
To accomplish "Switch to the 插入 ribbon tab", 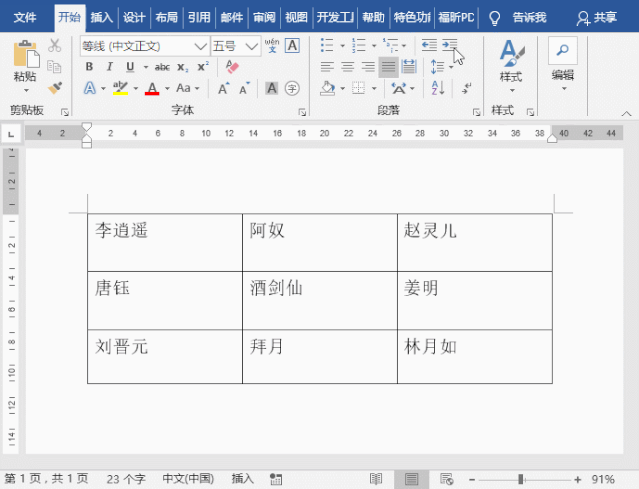I will tap(101, 17).
